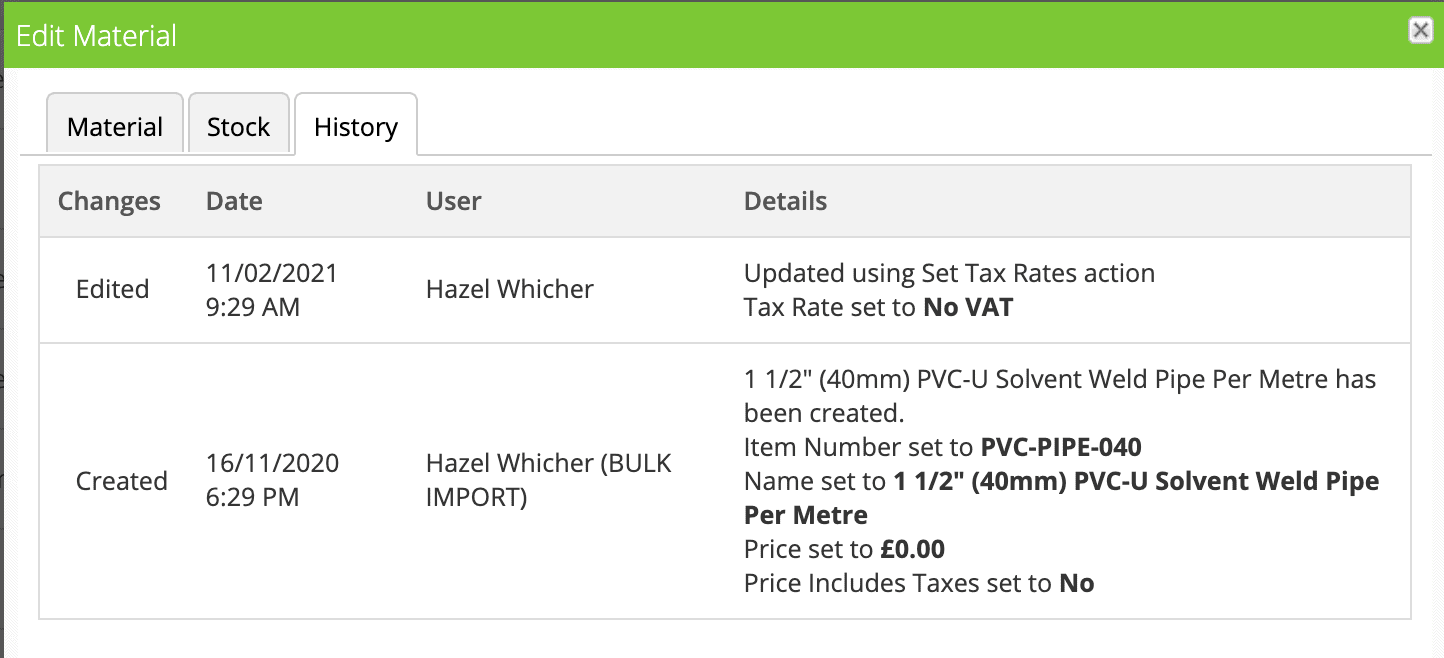Click user name Hazel Whicher in Edited row
Image resolution: width=1444 pixels, height=658 pixels.
[510, 290]
